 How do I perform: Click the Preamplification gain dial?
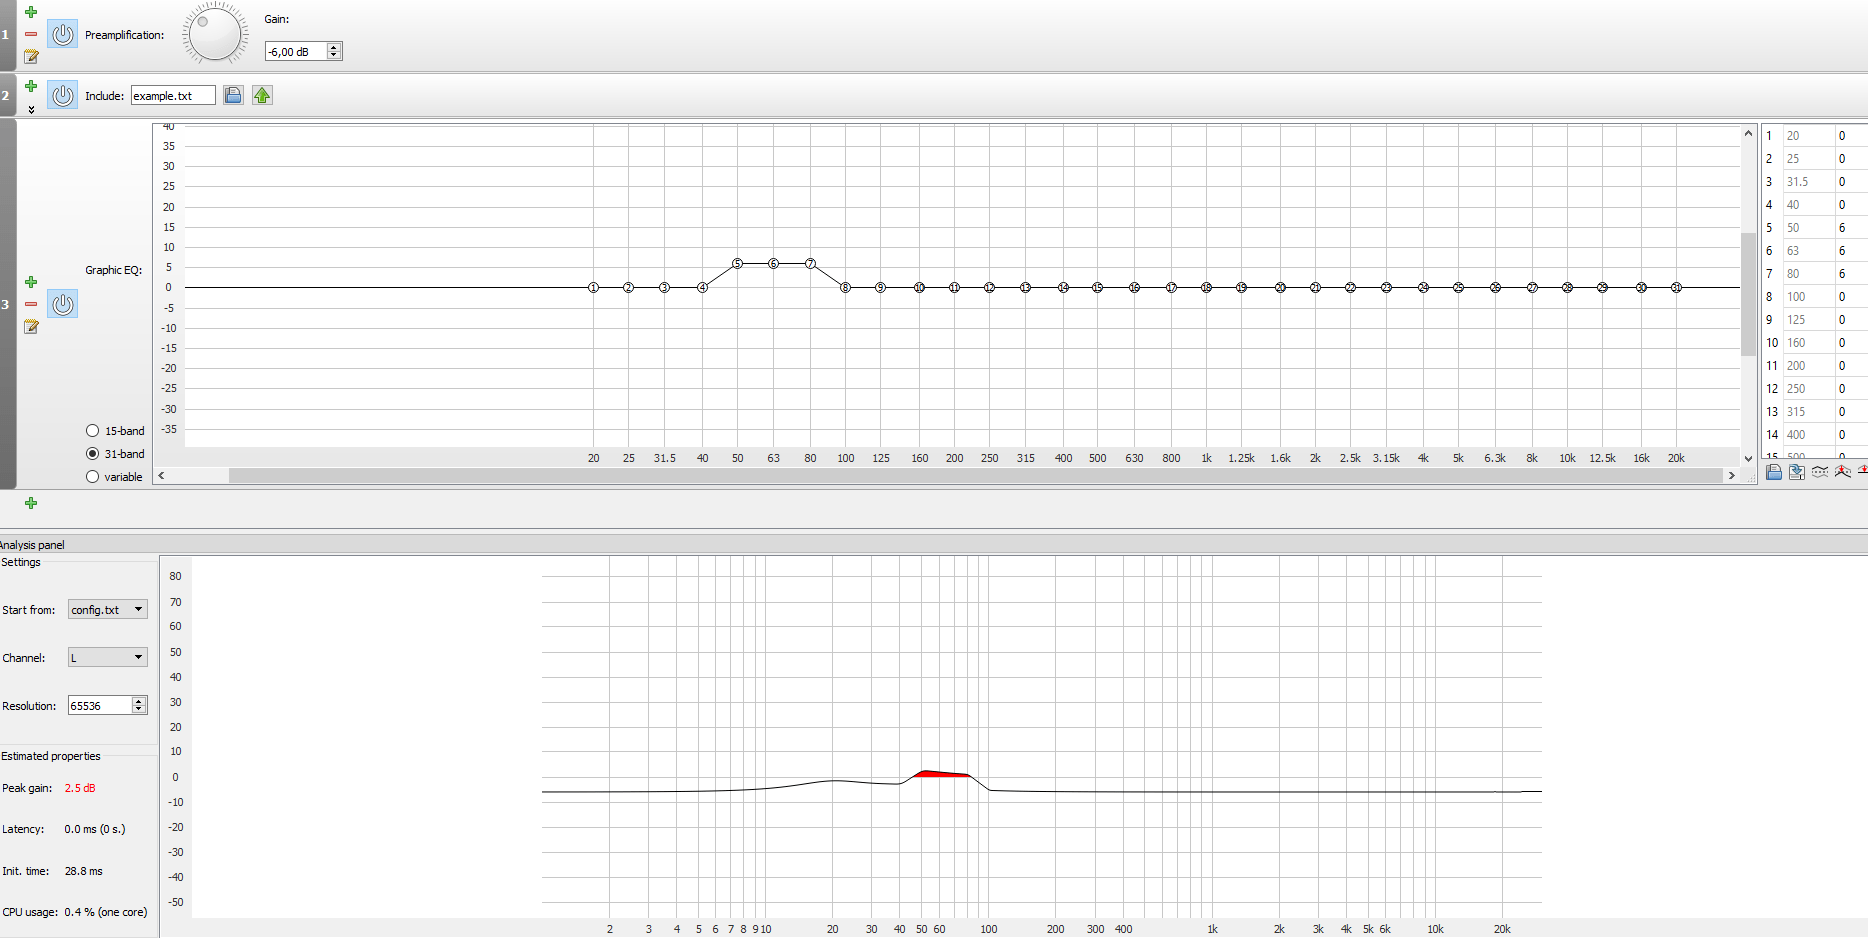215,33
